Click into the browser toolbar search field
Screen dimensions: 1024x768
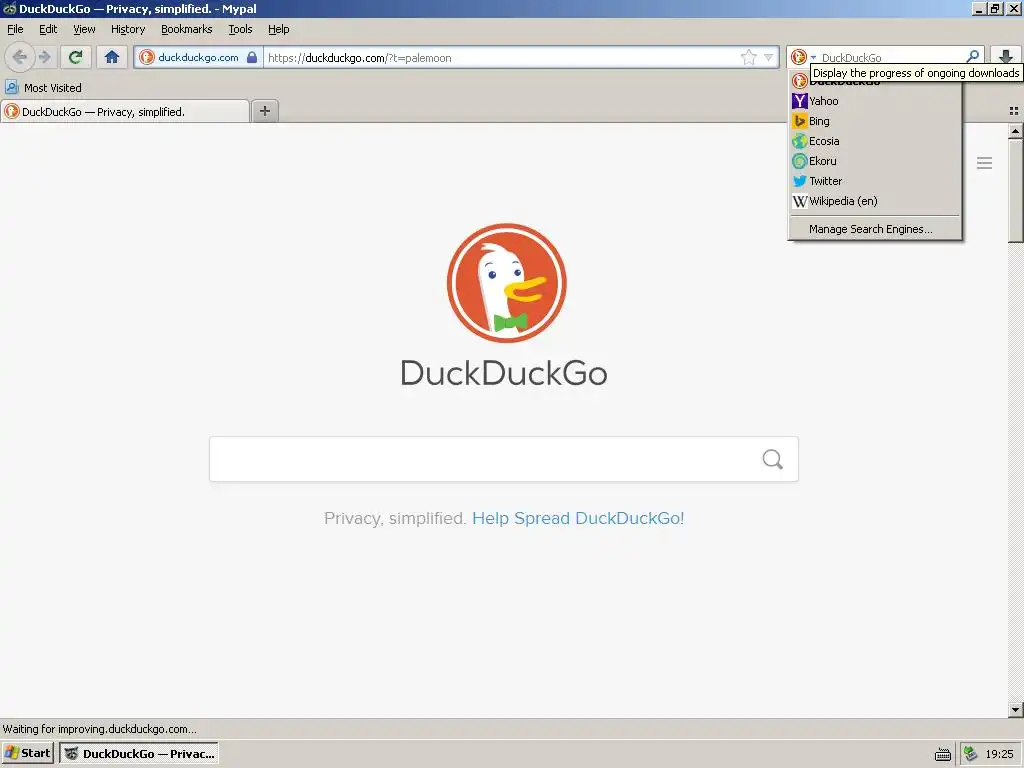(x=891, y=57)
